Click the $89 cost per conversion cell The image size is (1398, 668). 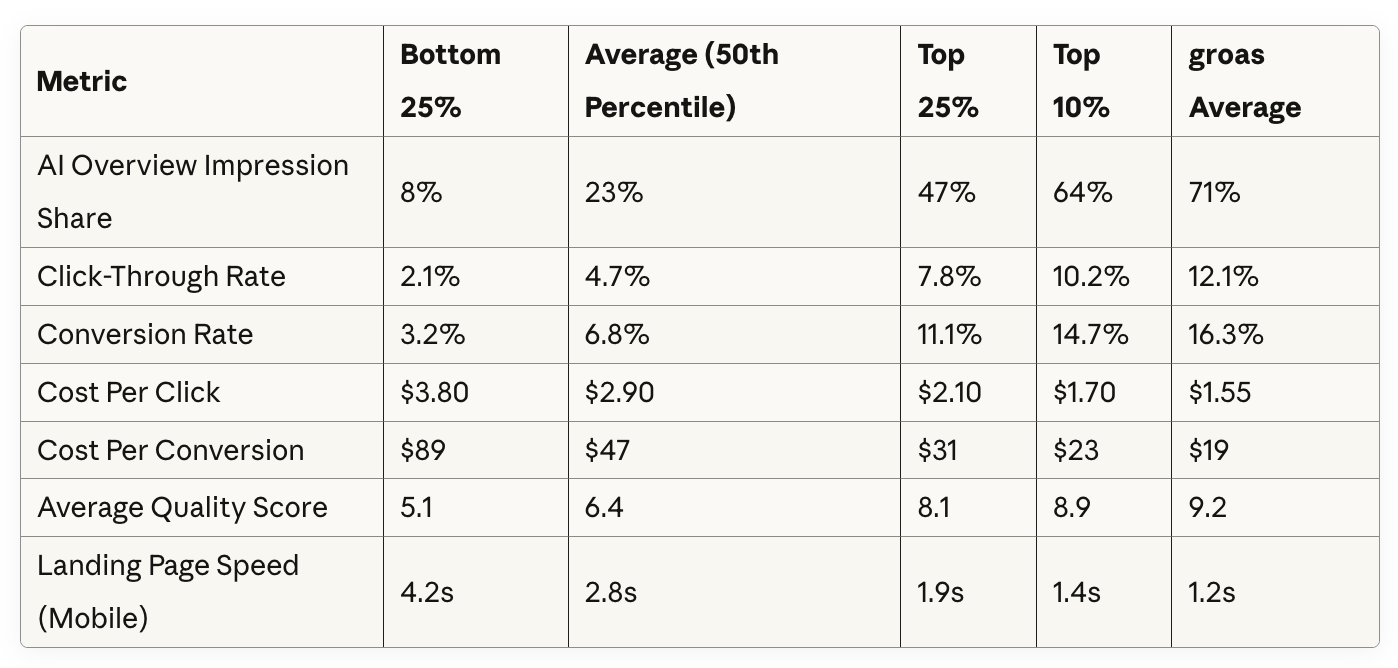(423, 450)
